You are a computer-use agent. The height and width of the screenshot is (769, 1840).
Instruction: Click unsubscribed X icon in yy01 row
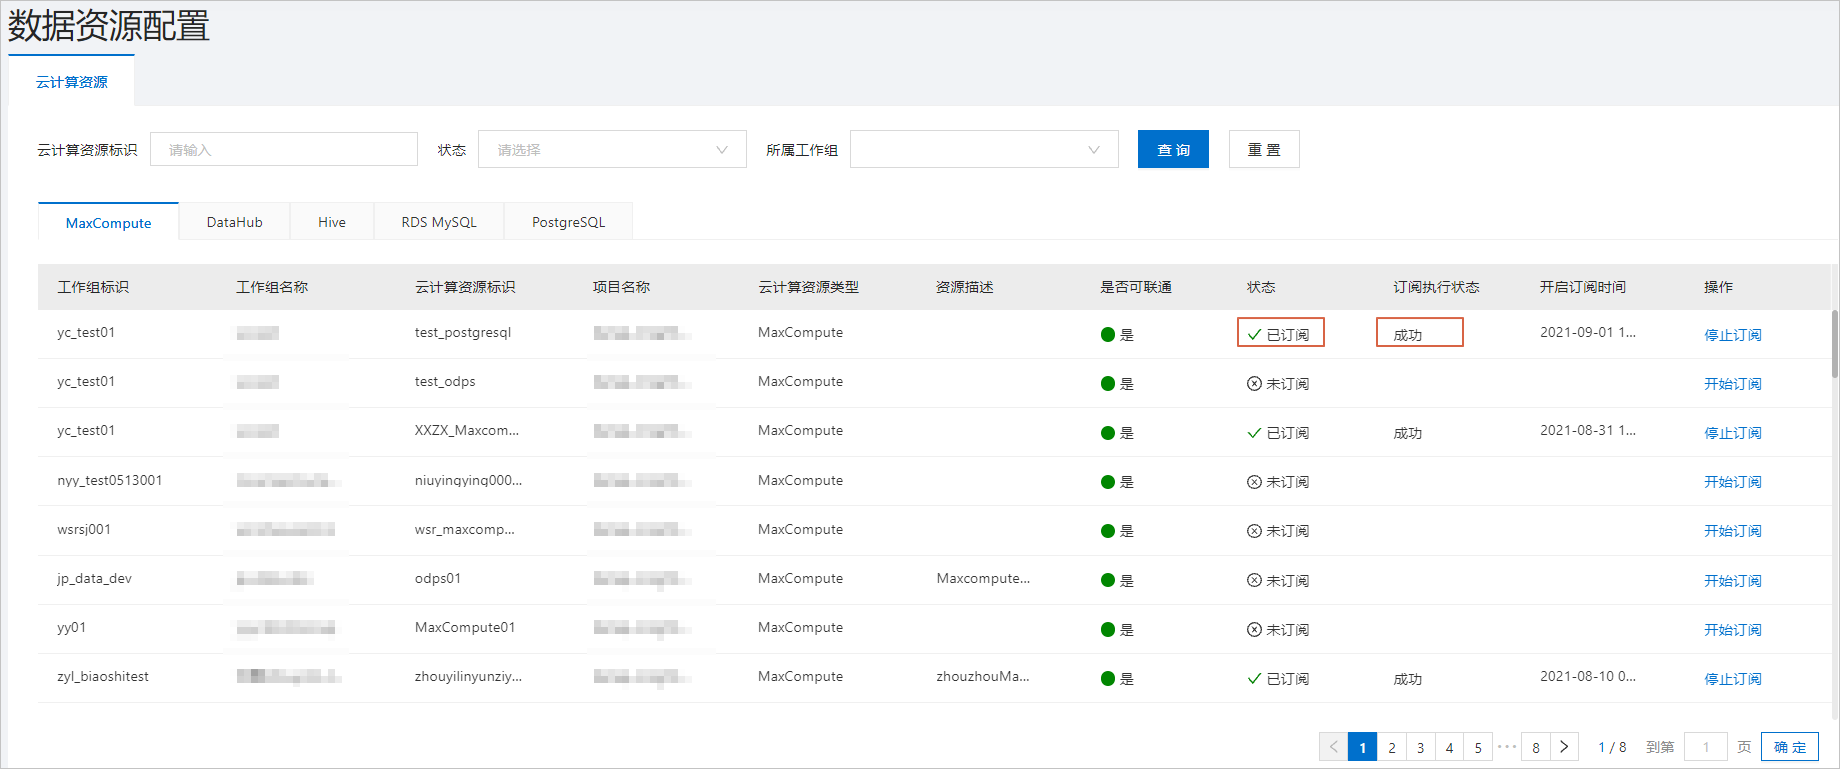click(x=1254, y=630)
